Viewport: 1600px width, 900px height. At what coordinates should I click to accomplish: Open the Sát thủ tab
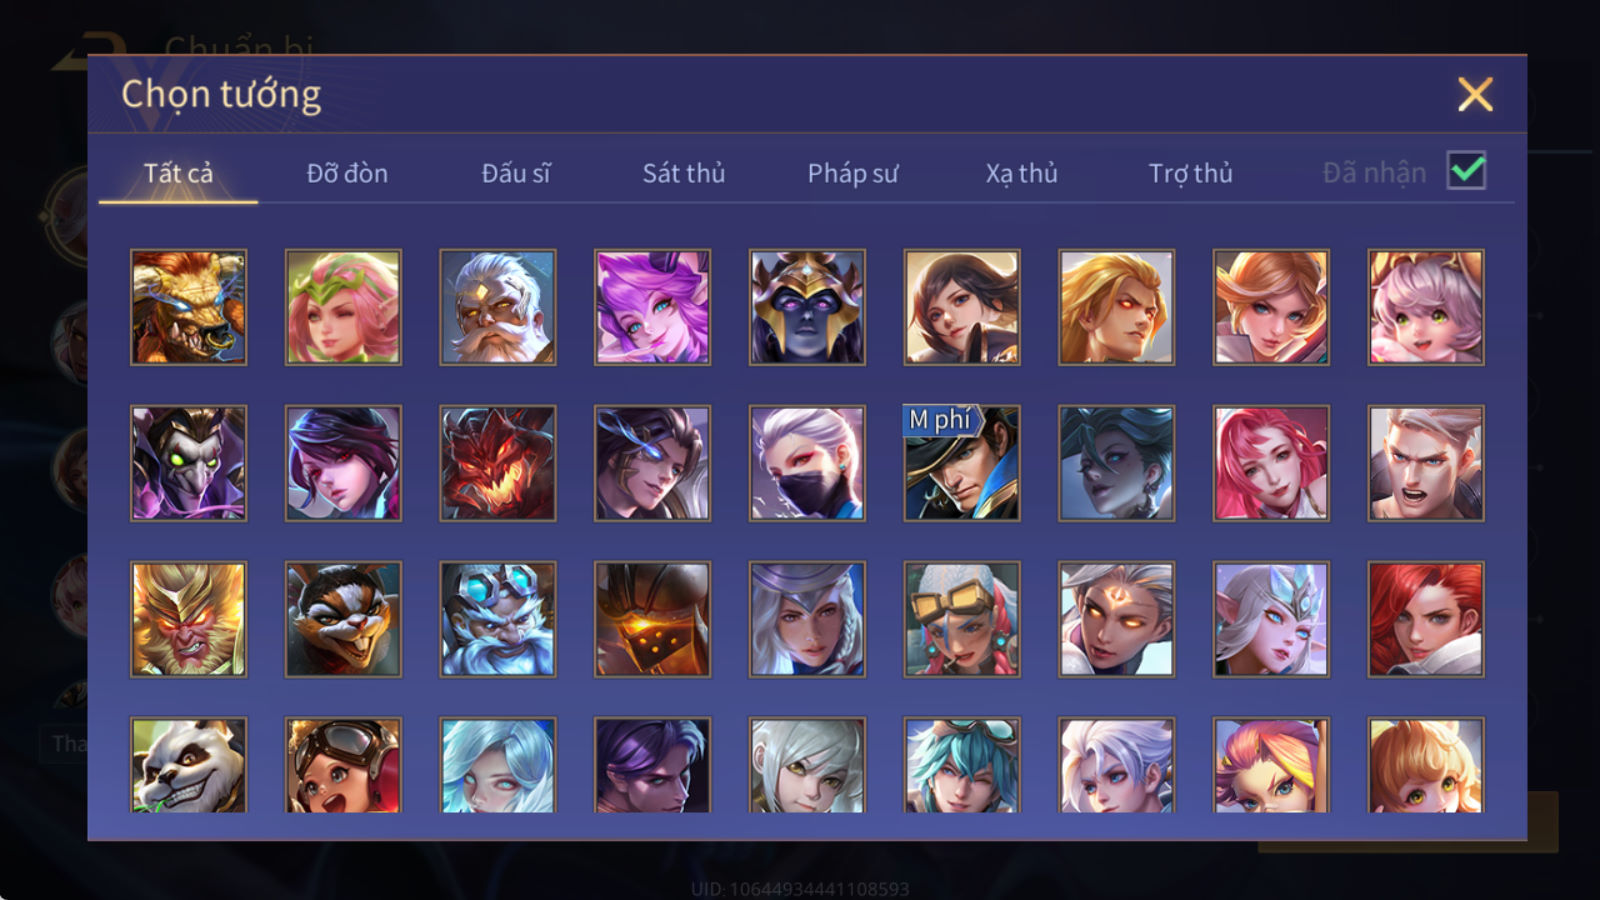(x=683, y=173)
